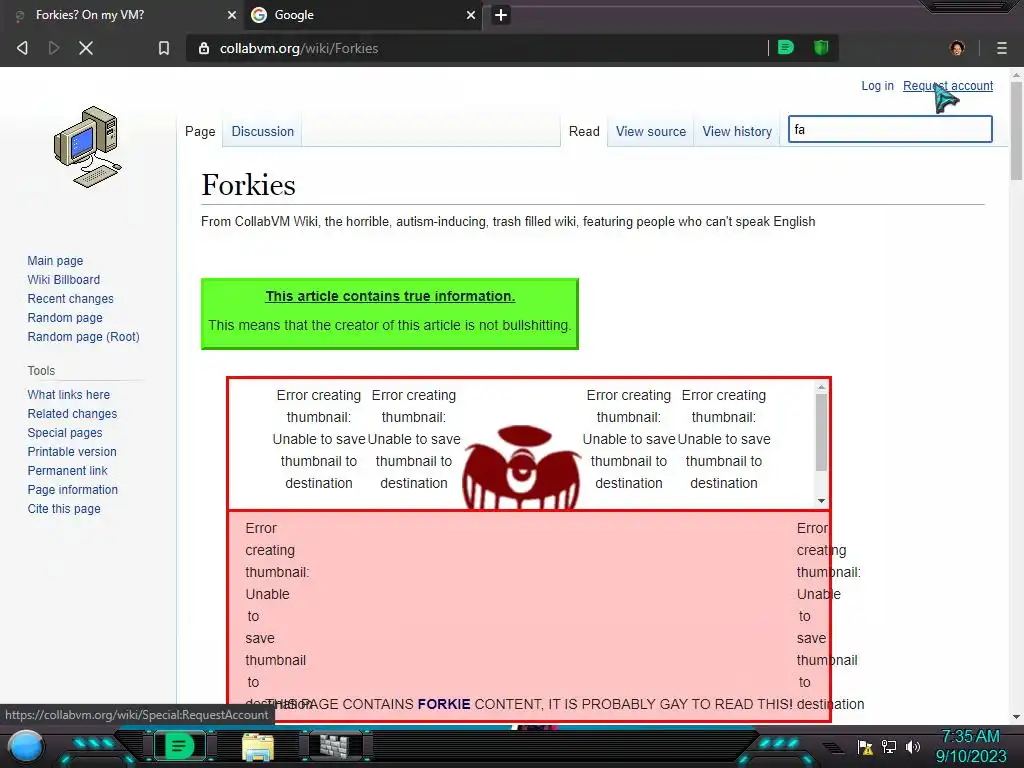The height and width of the screenshot is (768, 1024).
Task: Click the page scrollbar down arrow
Action: (1016, 717)
